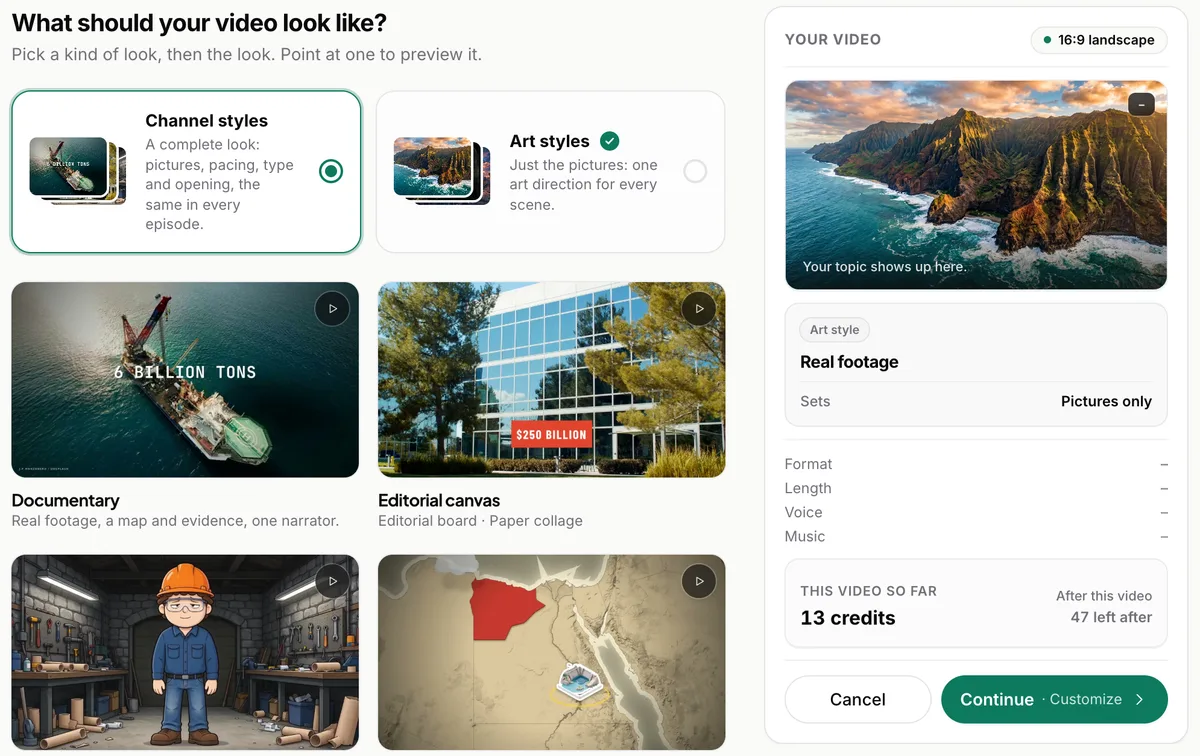Viewport: 1200px width, 756px height.
Task: Click the stacked pictures icon in Art styles
Action: [x=442, y=171]
